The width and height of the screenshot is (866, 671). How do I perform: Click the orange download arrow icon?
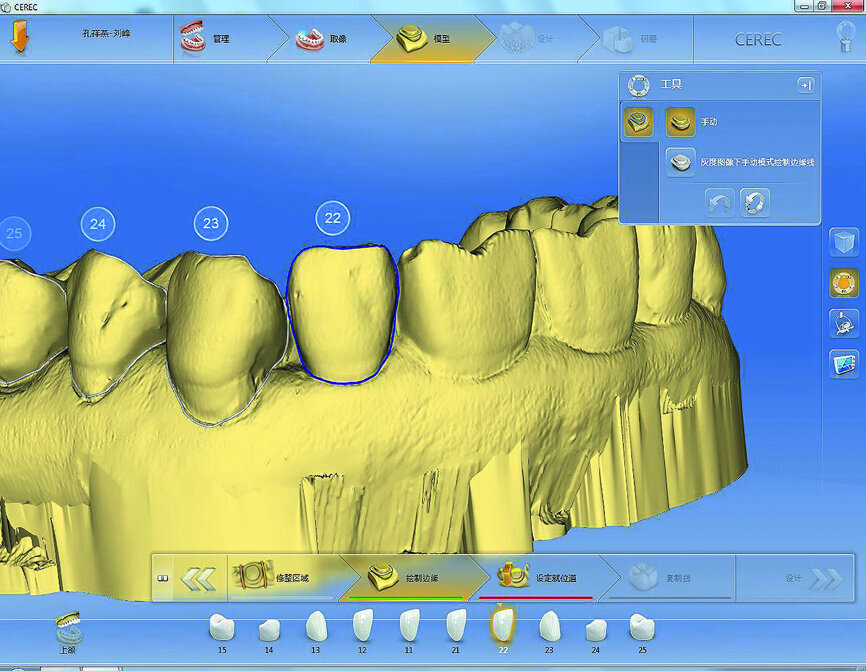pos(19,39)
